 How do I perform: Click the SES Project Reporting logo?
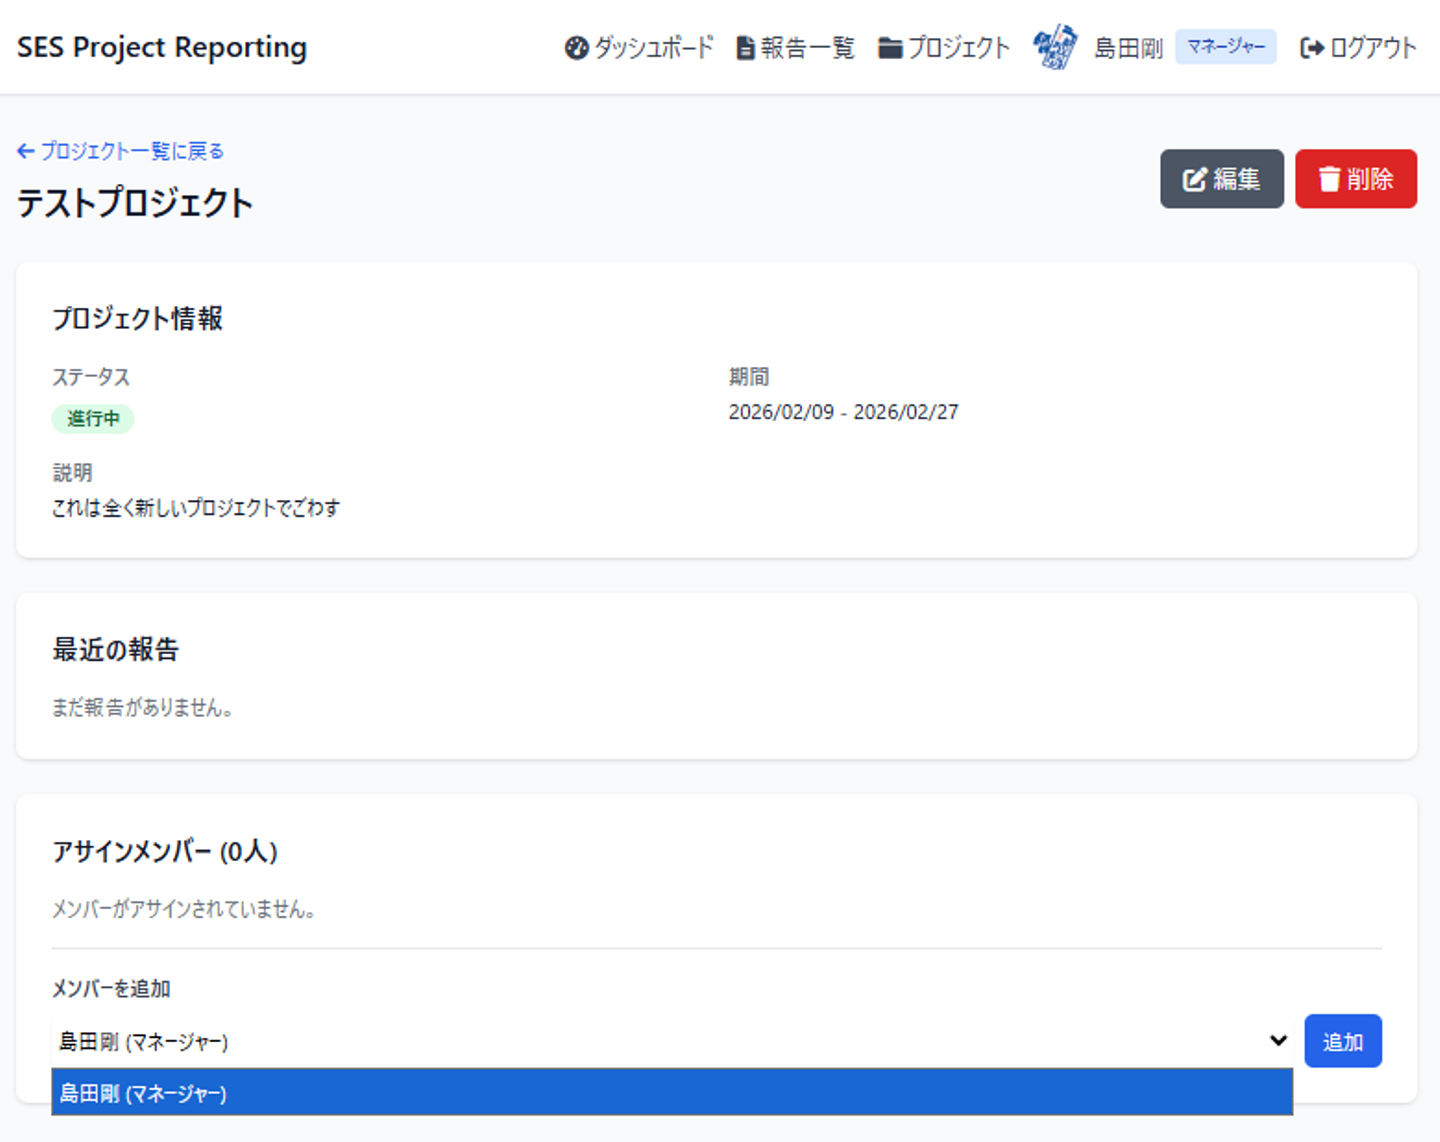pyautogui.click(x=162, y=47)
